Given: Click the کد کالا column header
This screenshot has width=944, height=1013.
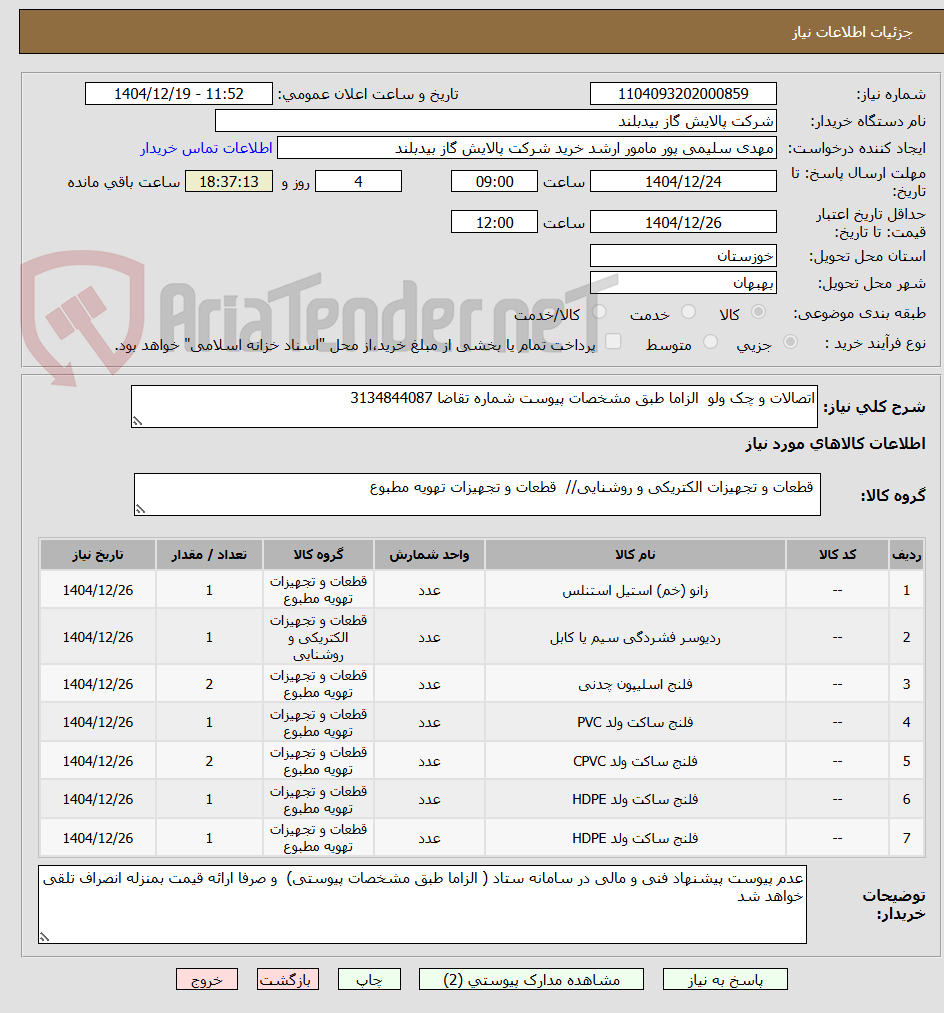Looking at the screenshot, I should pyautogui.click(x=837, y=554).
